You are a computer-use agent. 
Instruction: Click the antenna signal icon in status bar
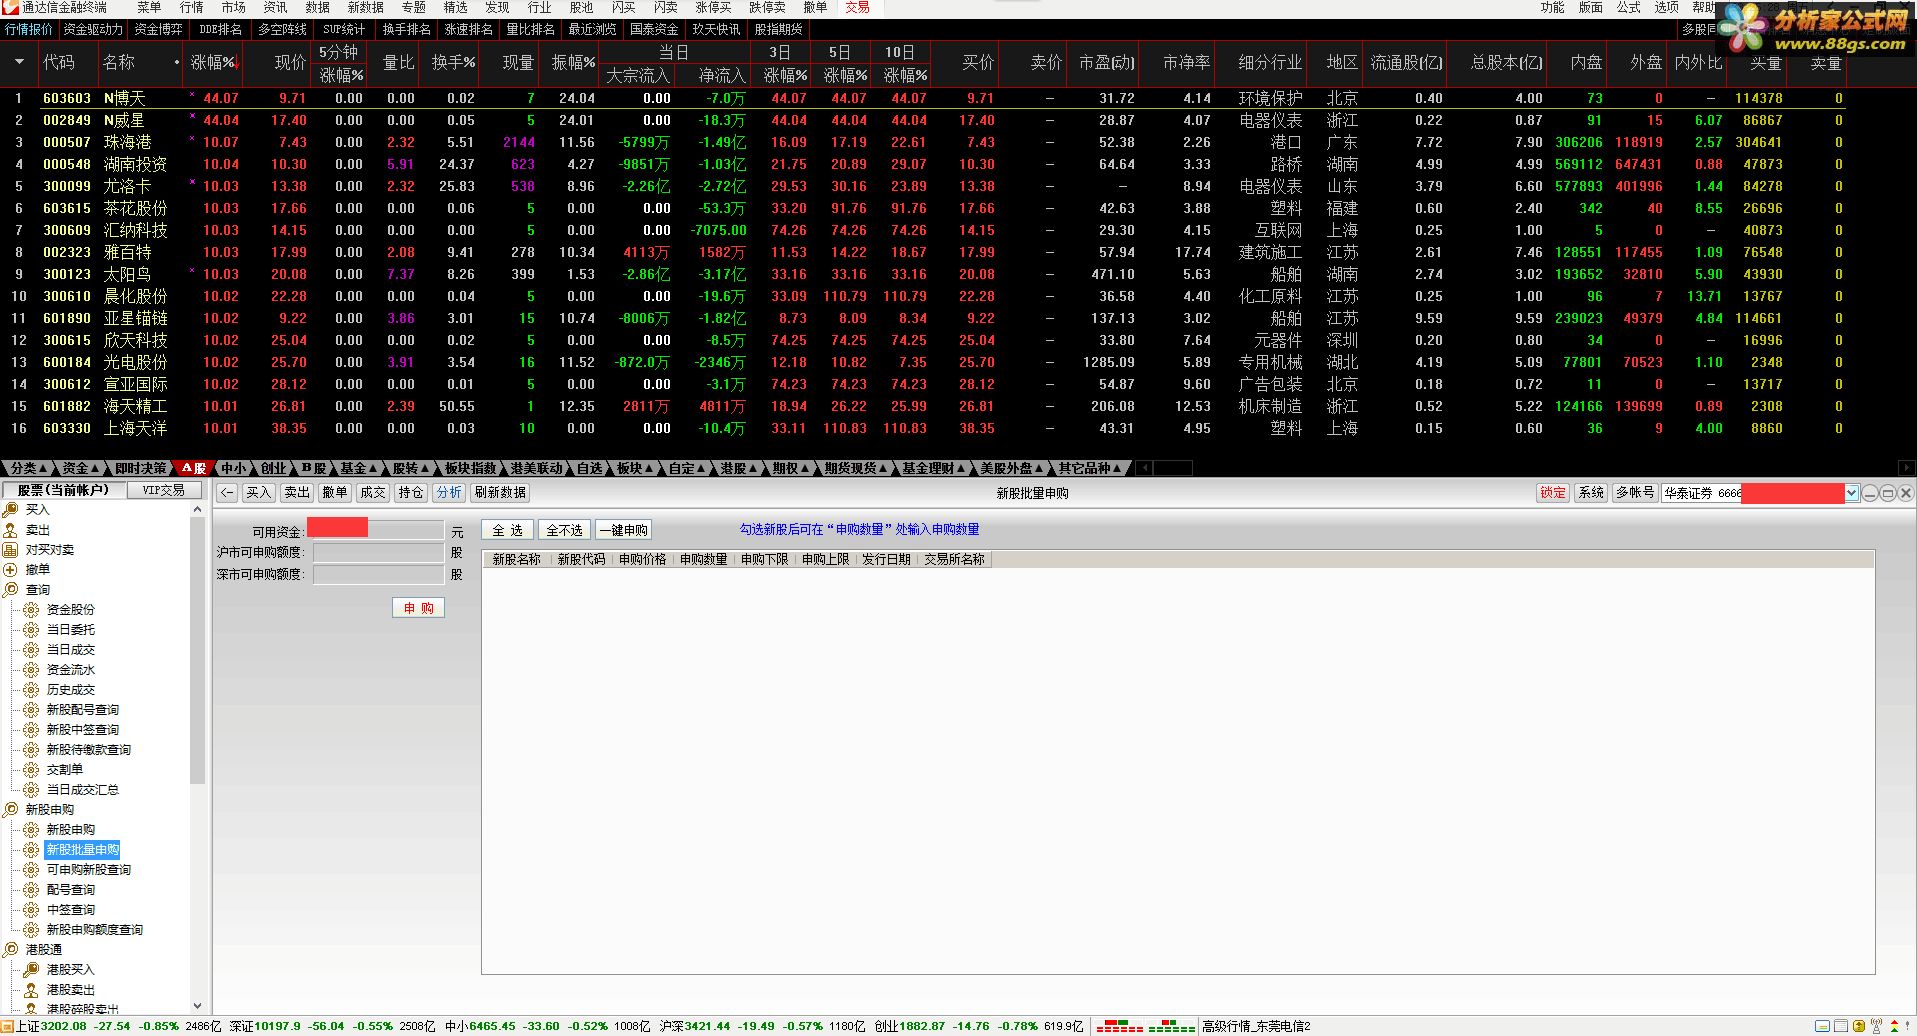click(1877, 1026)
